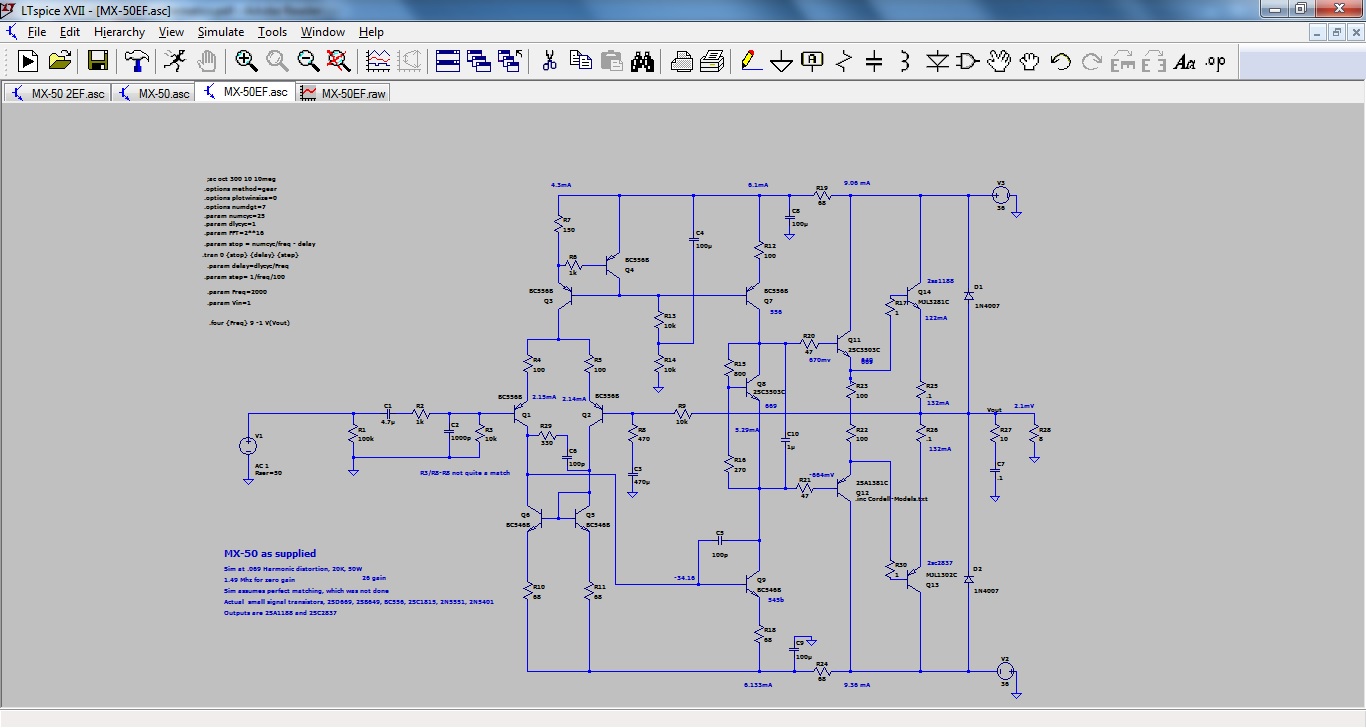The width and height of the screenshot is (1366, 728).
Task: Open the Edit menu
Action: (69, 32)
